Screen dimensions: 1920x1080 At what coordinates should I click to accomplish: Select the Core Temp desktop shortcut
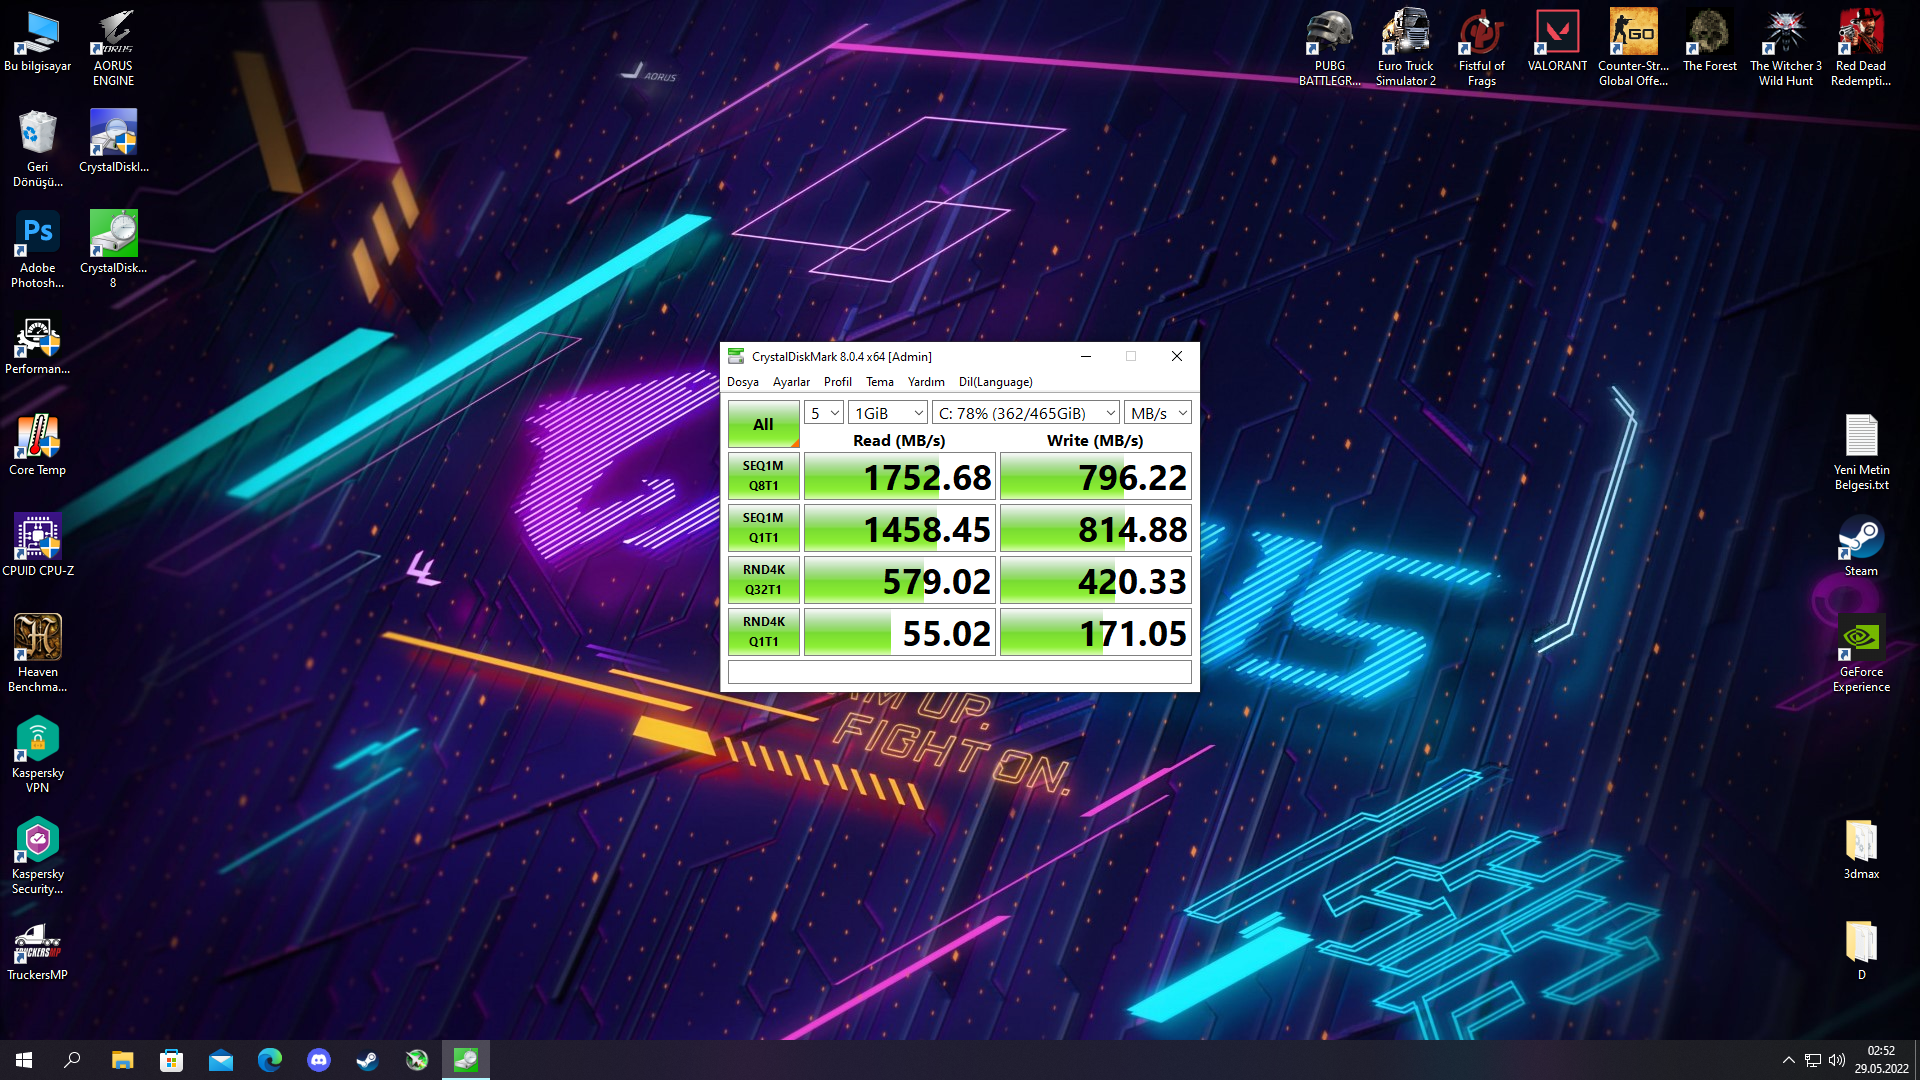click(38, 437)
